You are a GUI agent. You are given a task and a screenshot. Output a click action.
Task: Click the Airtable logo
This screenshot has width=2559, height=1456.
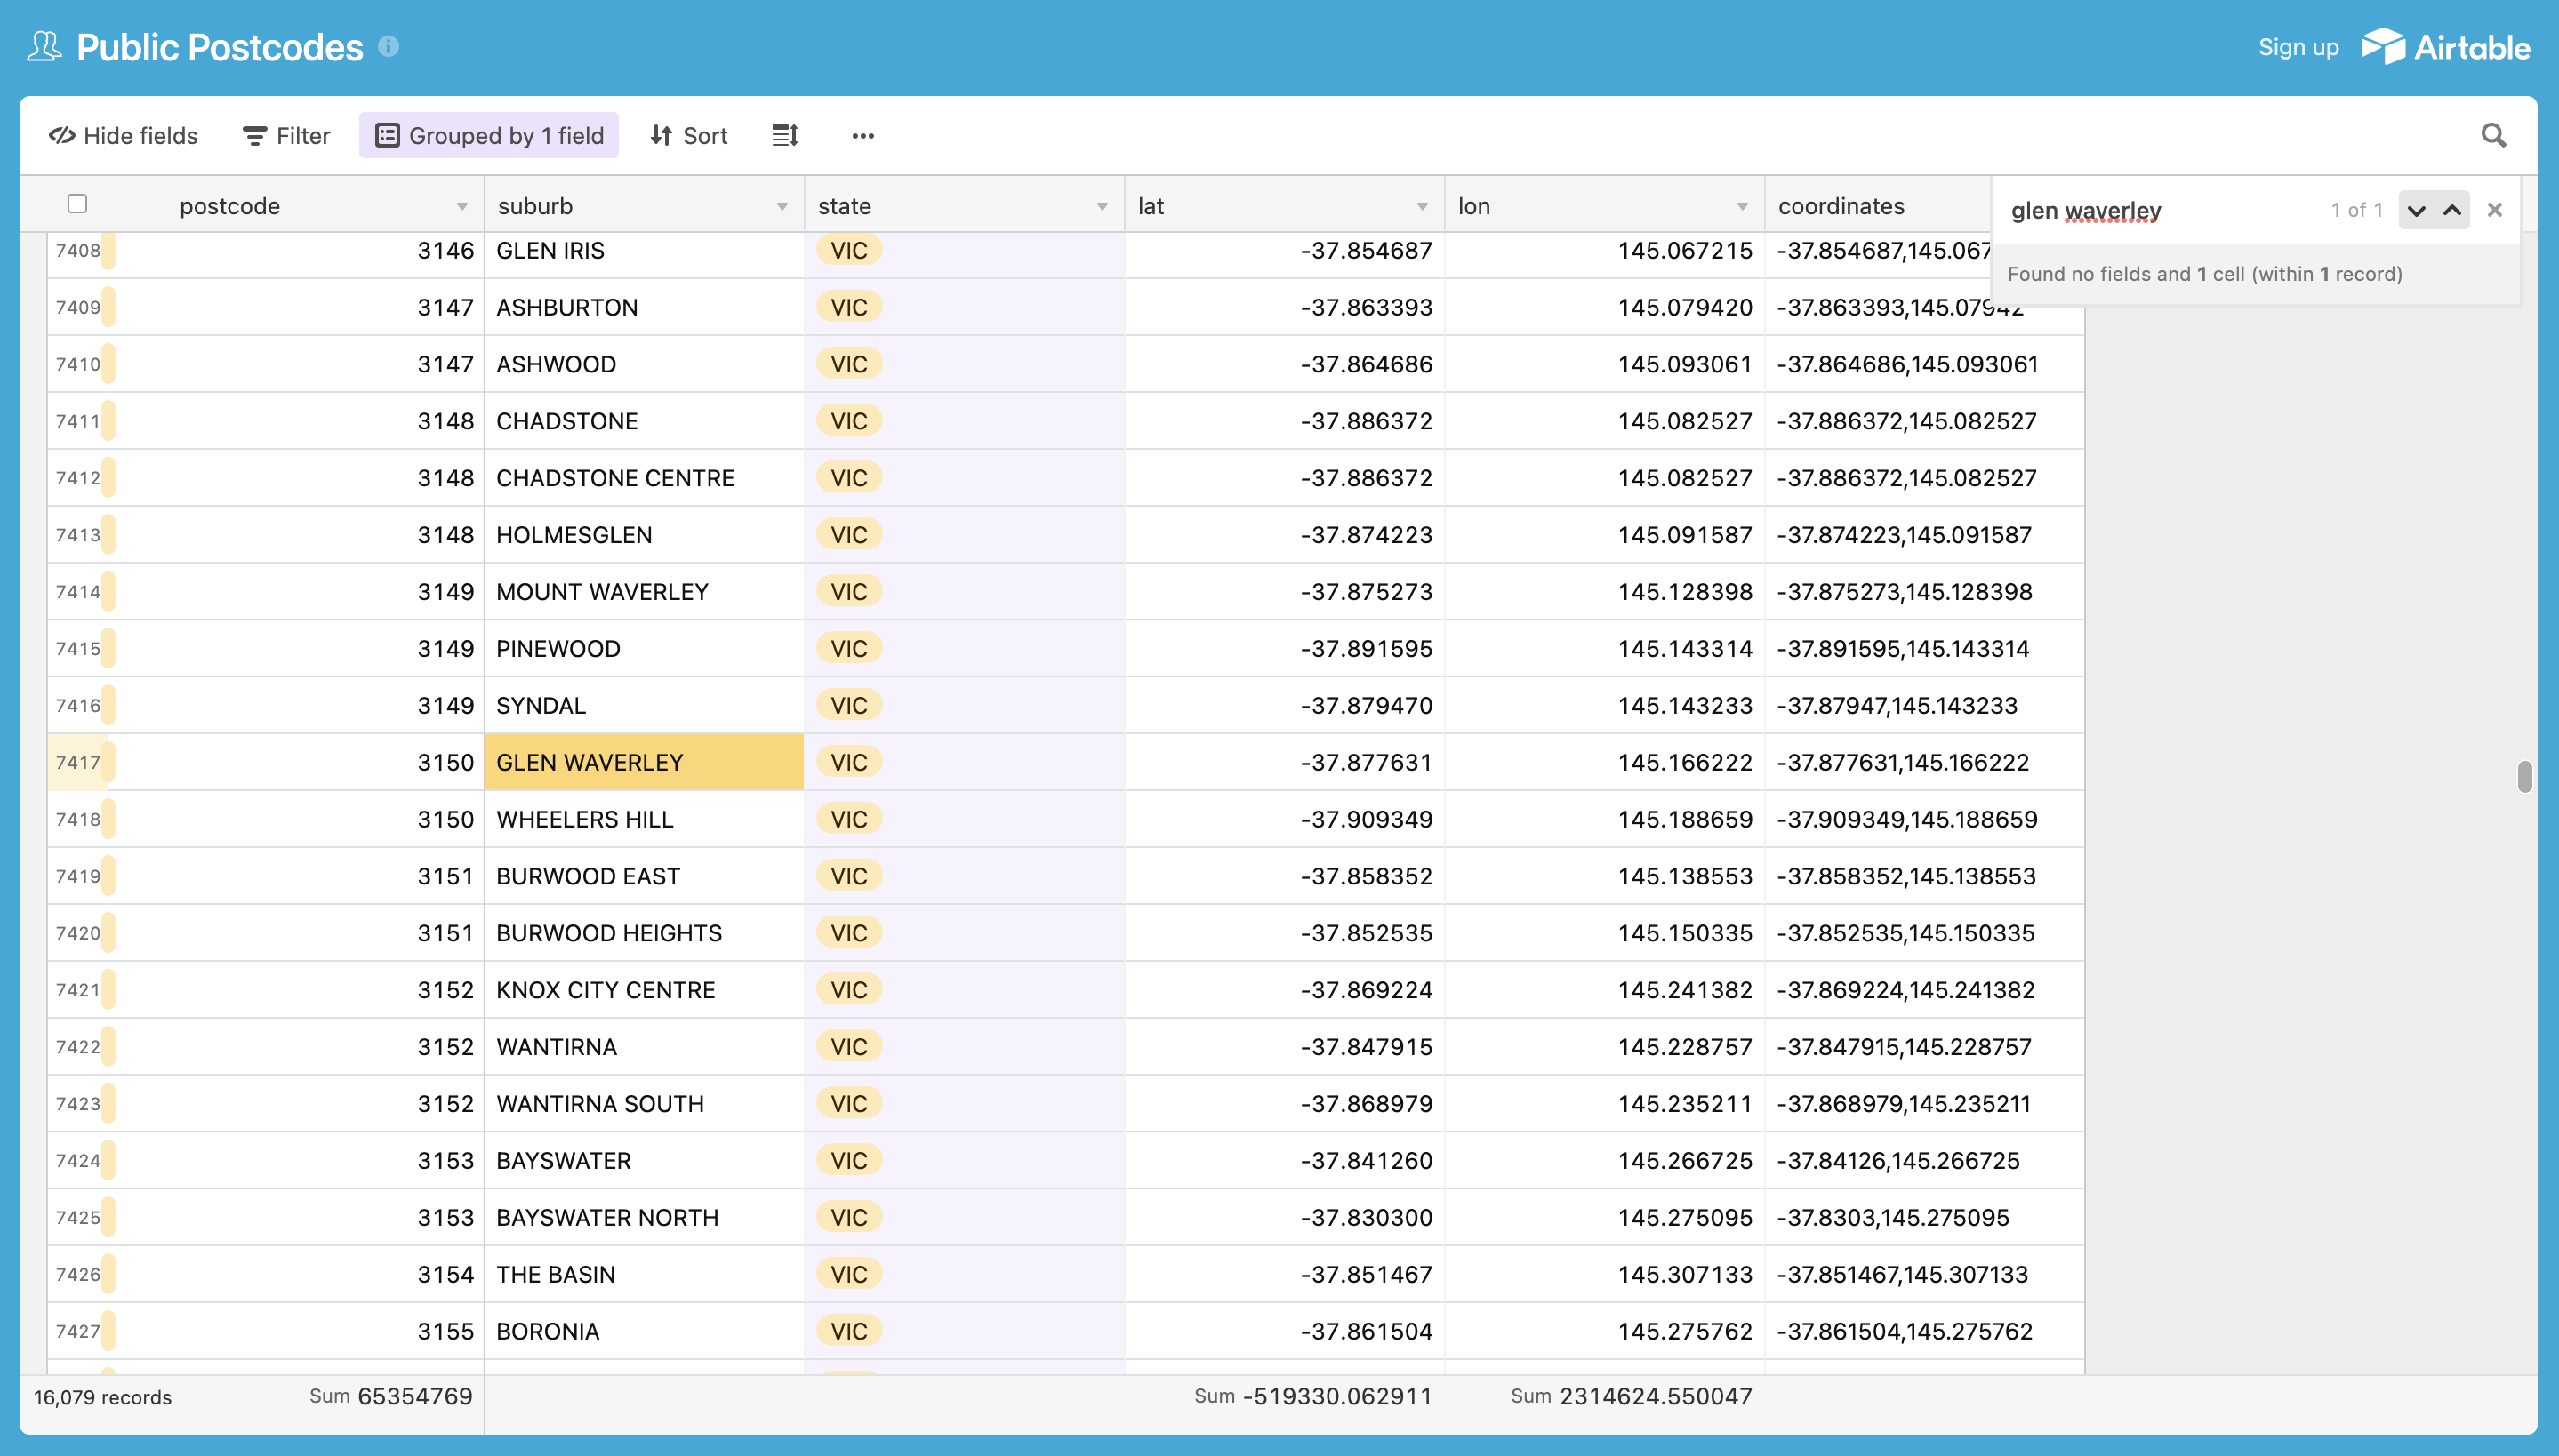(2445, 46)
